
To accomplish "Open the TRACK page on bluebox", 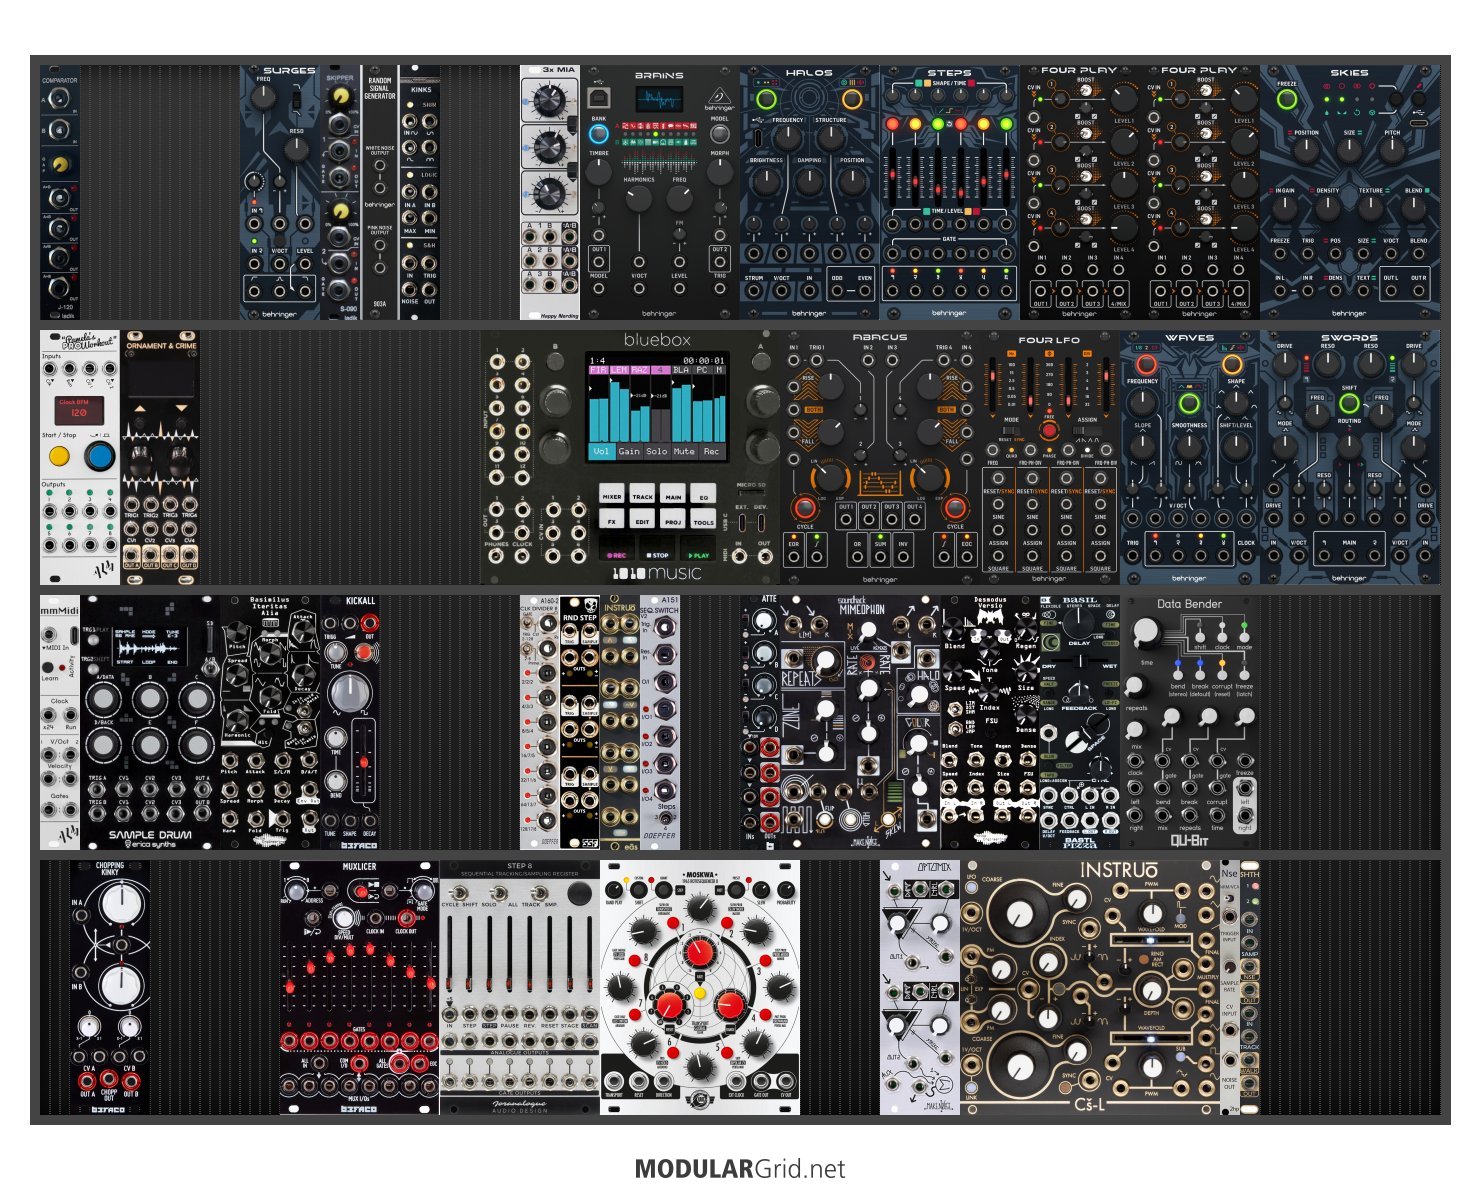I will (x=642, y=495).
